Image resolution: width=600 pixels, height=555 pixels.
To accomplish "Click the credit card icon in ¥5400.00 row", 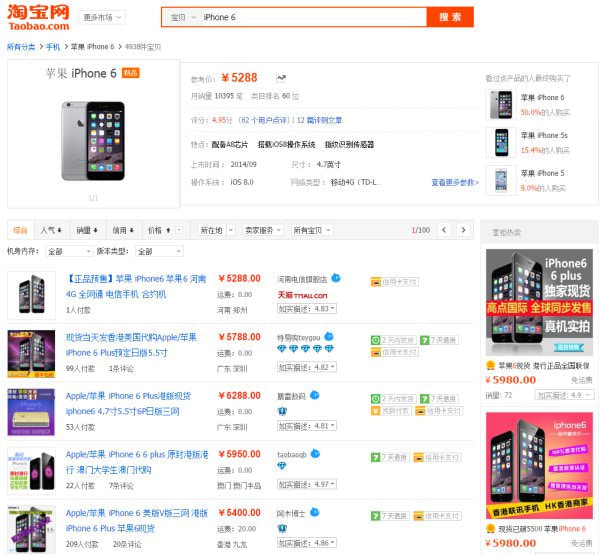I will pyautogui.click(x=419, y=516).
